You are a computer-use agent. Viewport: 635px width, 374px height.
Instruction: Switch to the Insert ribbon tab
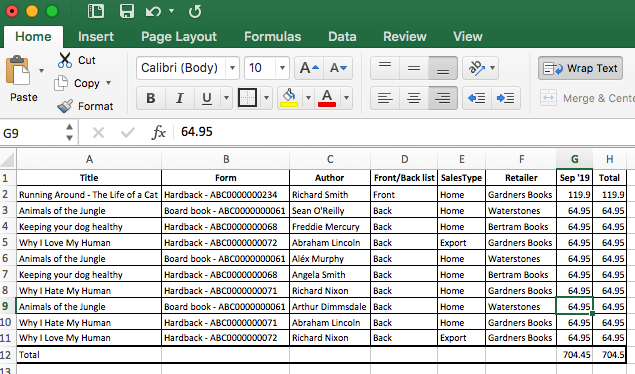[96, 36]
